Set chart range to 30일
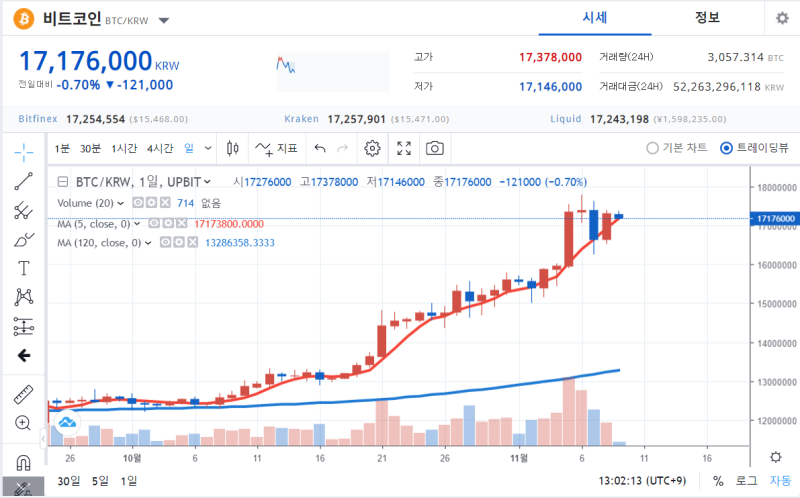 point(69,481)
